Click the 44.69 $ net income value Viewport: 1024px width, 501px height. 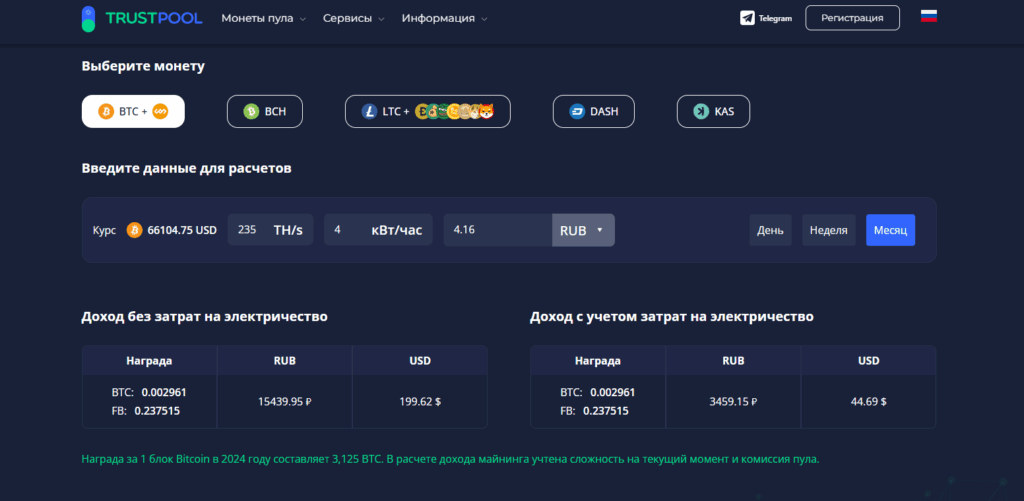coord(869,402)
